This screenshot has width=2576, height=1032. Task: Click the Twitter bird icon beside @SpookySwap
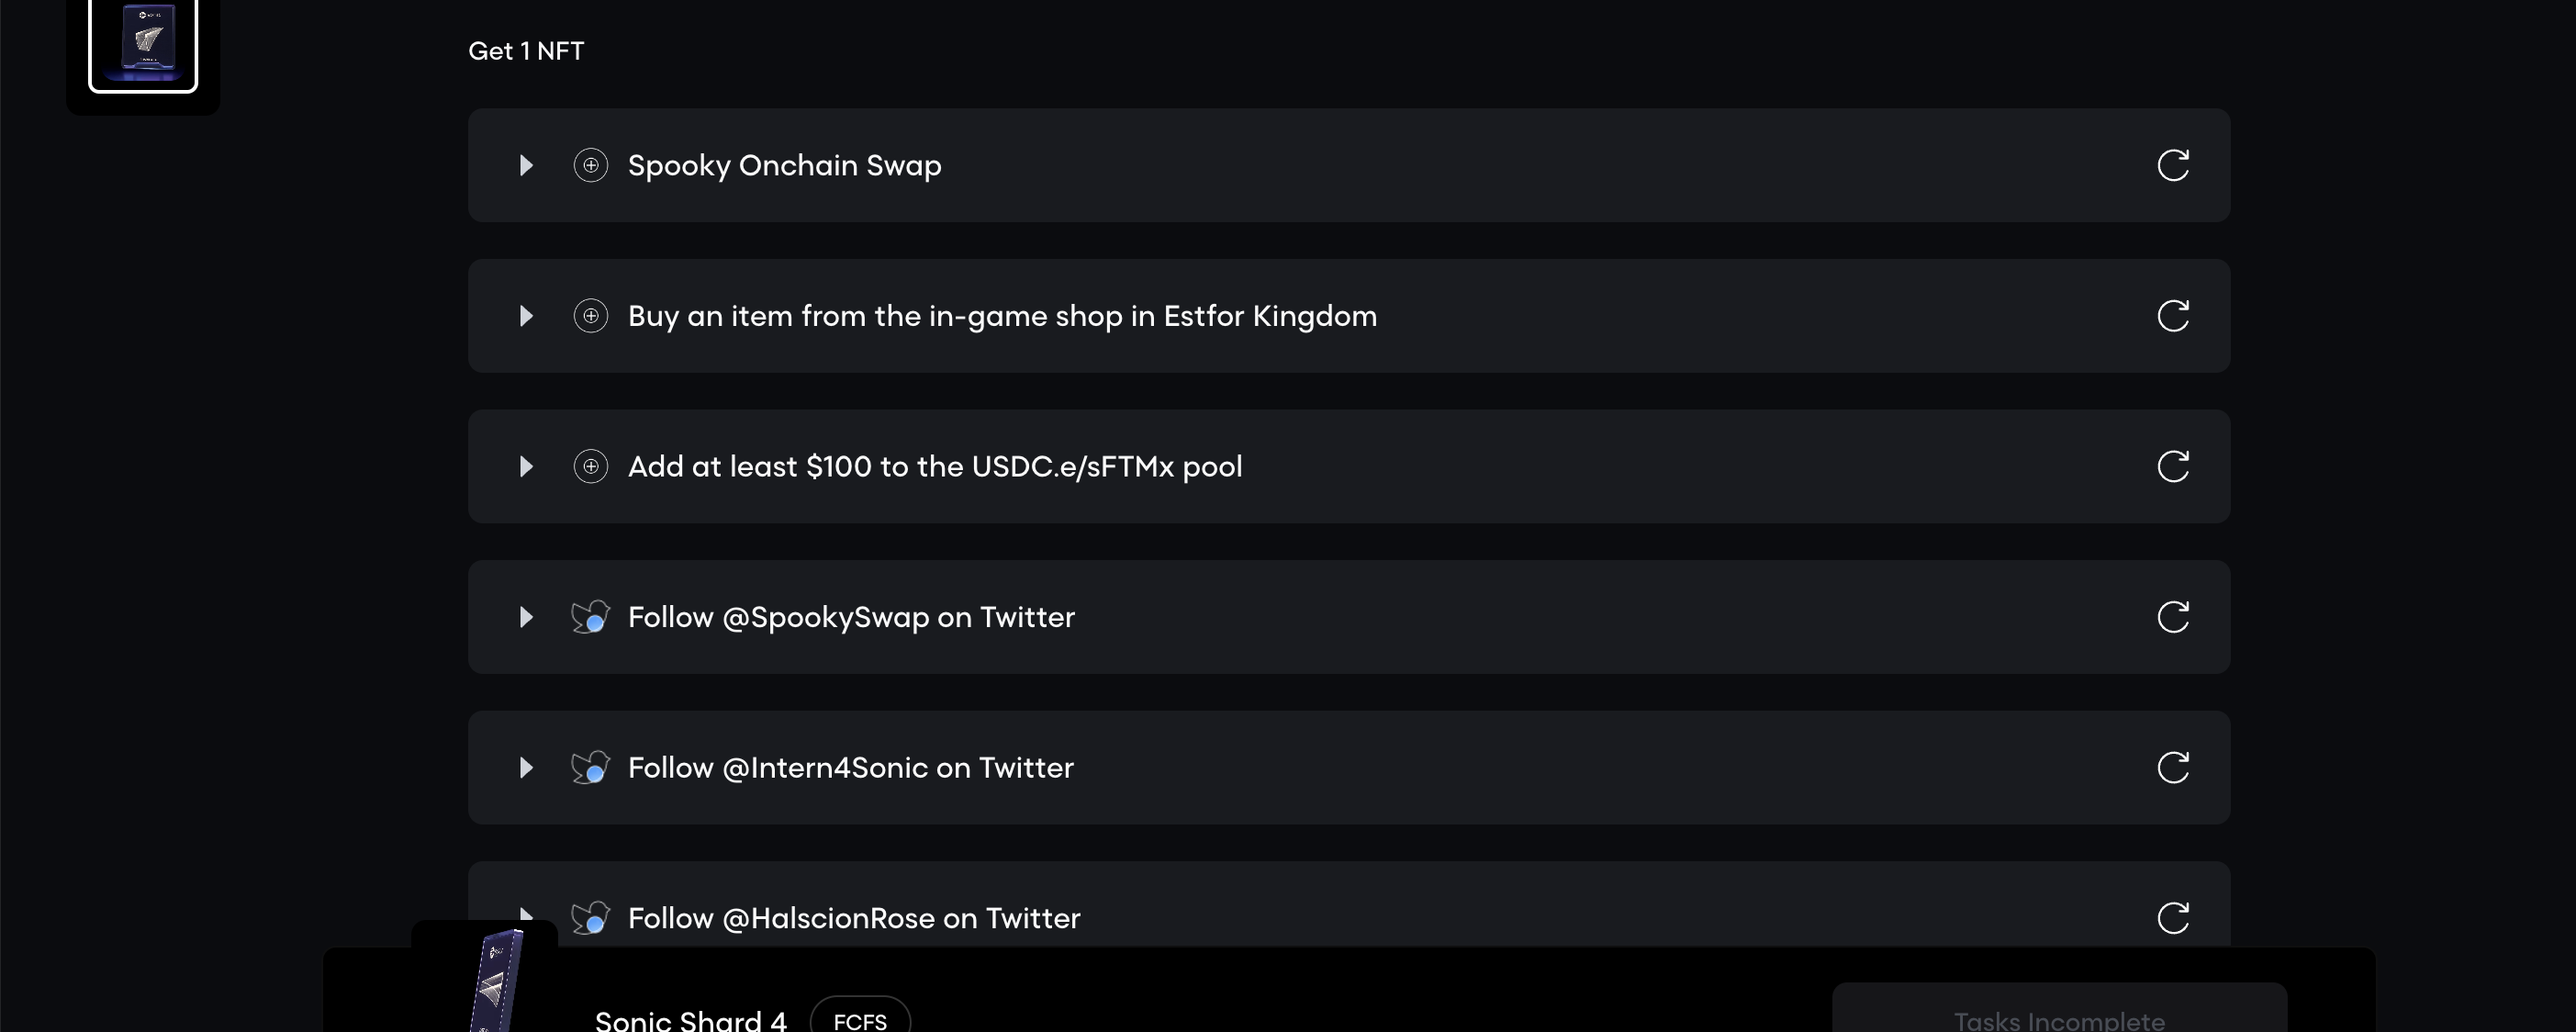590,617
